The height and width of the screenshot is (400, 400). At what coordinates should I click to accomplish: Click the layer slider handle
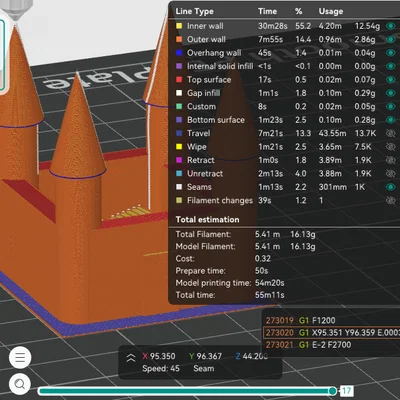(332, 391)
